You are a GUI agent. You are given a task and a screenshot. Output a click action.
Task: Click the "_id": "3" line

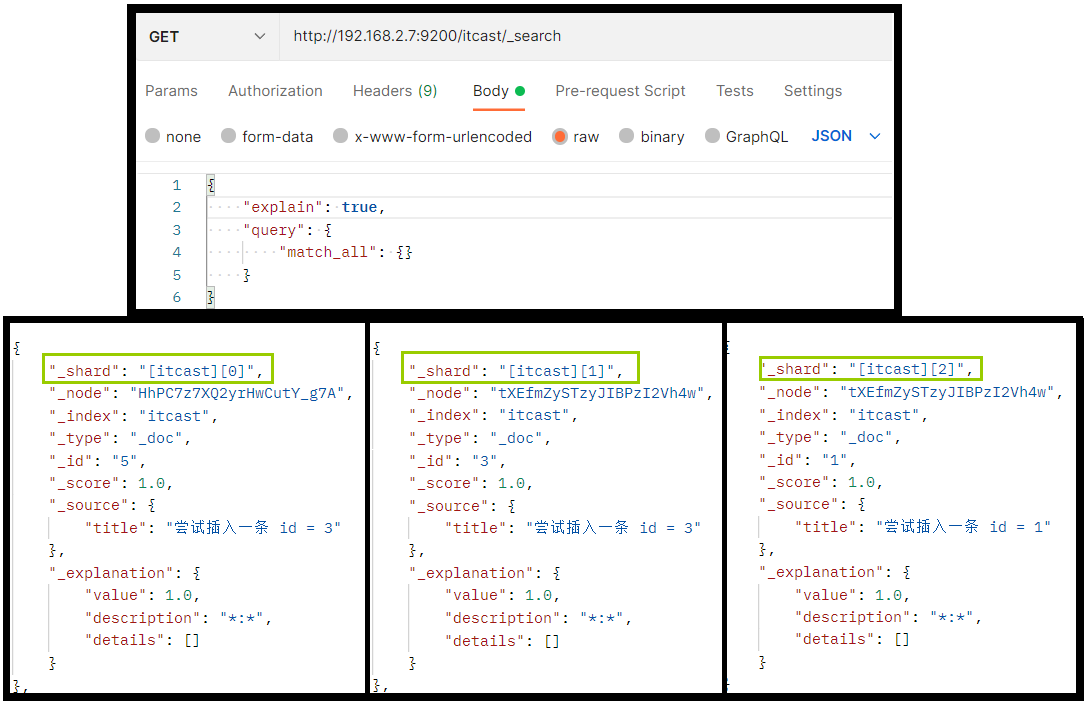tap(453, 461)
